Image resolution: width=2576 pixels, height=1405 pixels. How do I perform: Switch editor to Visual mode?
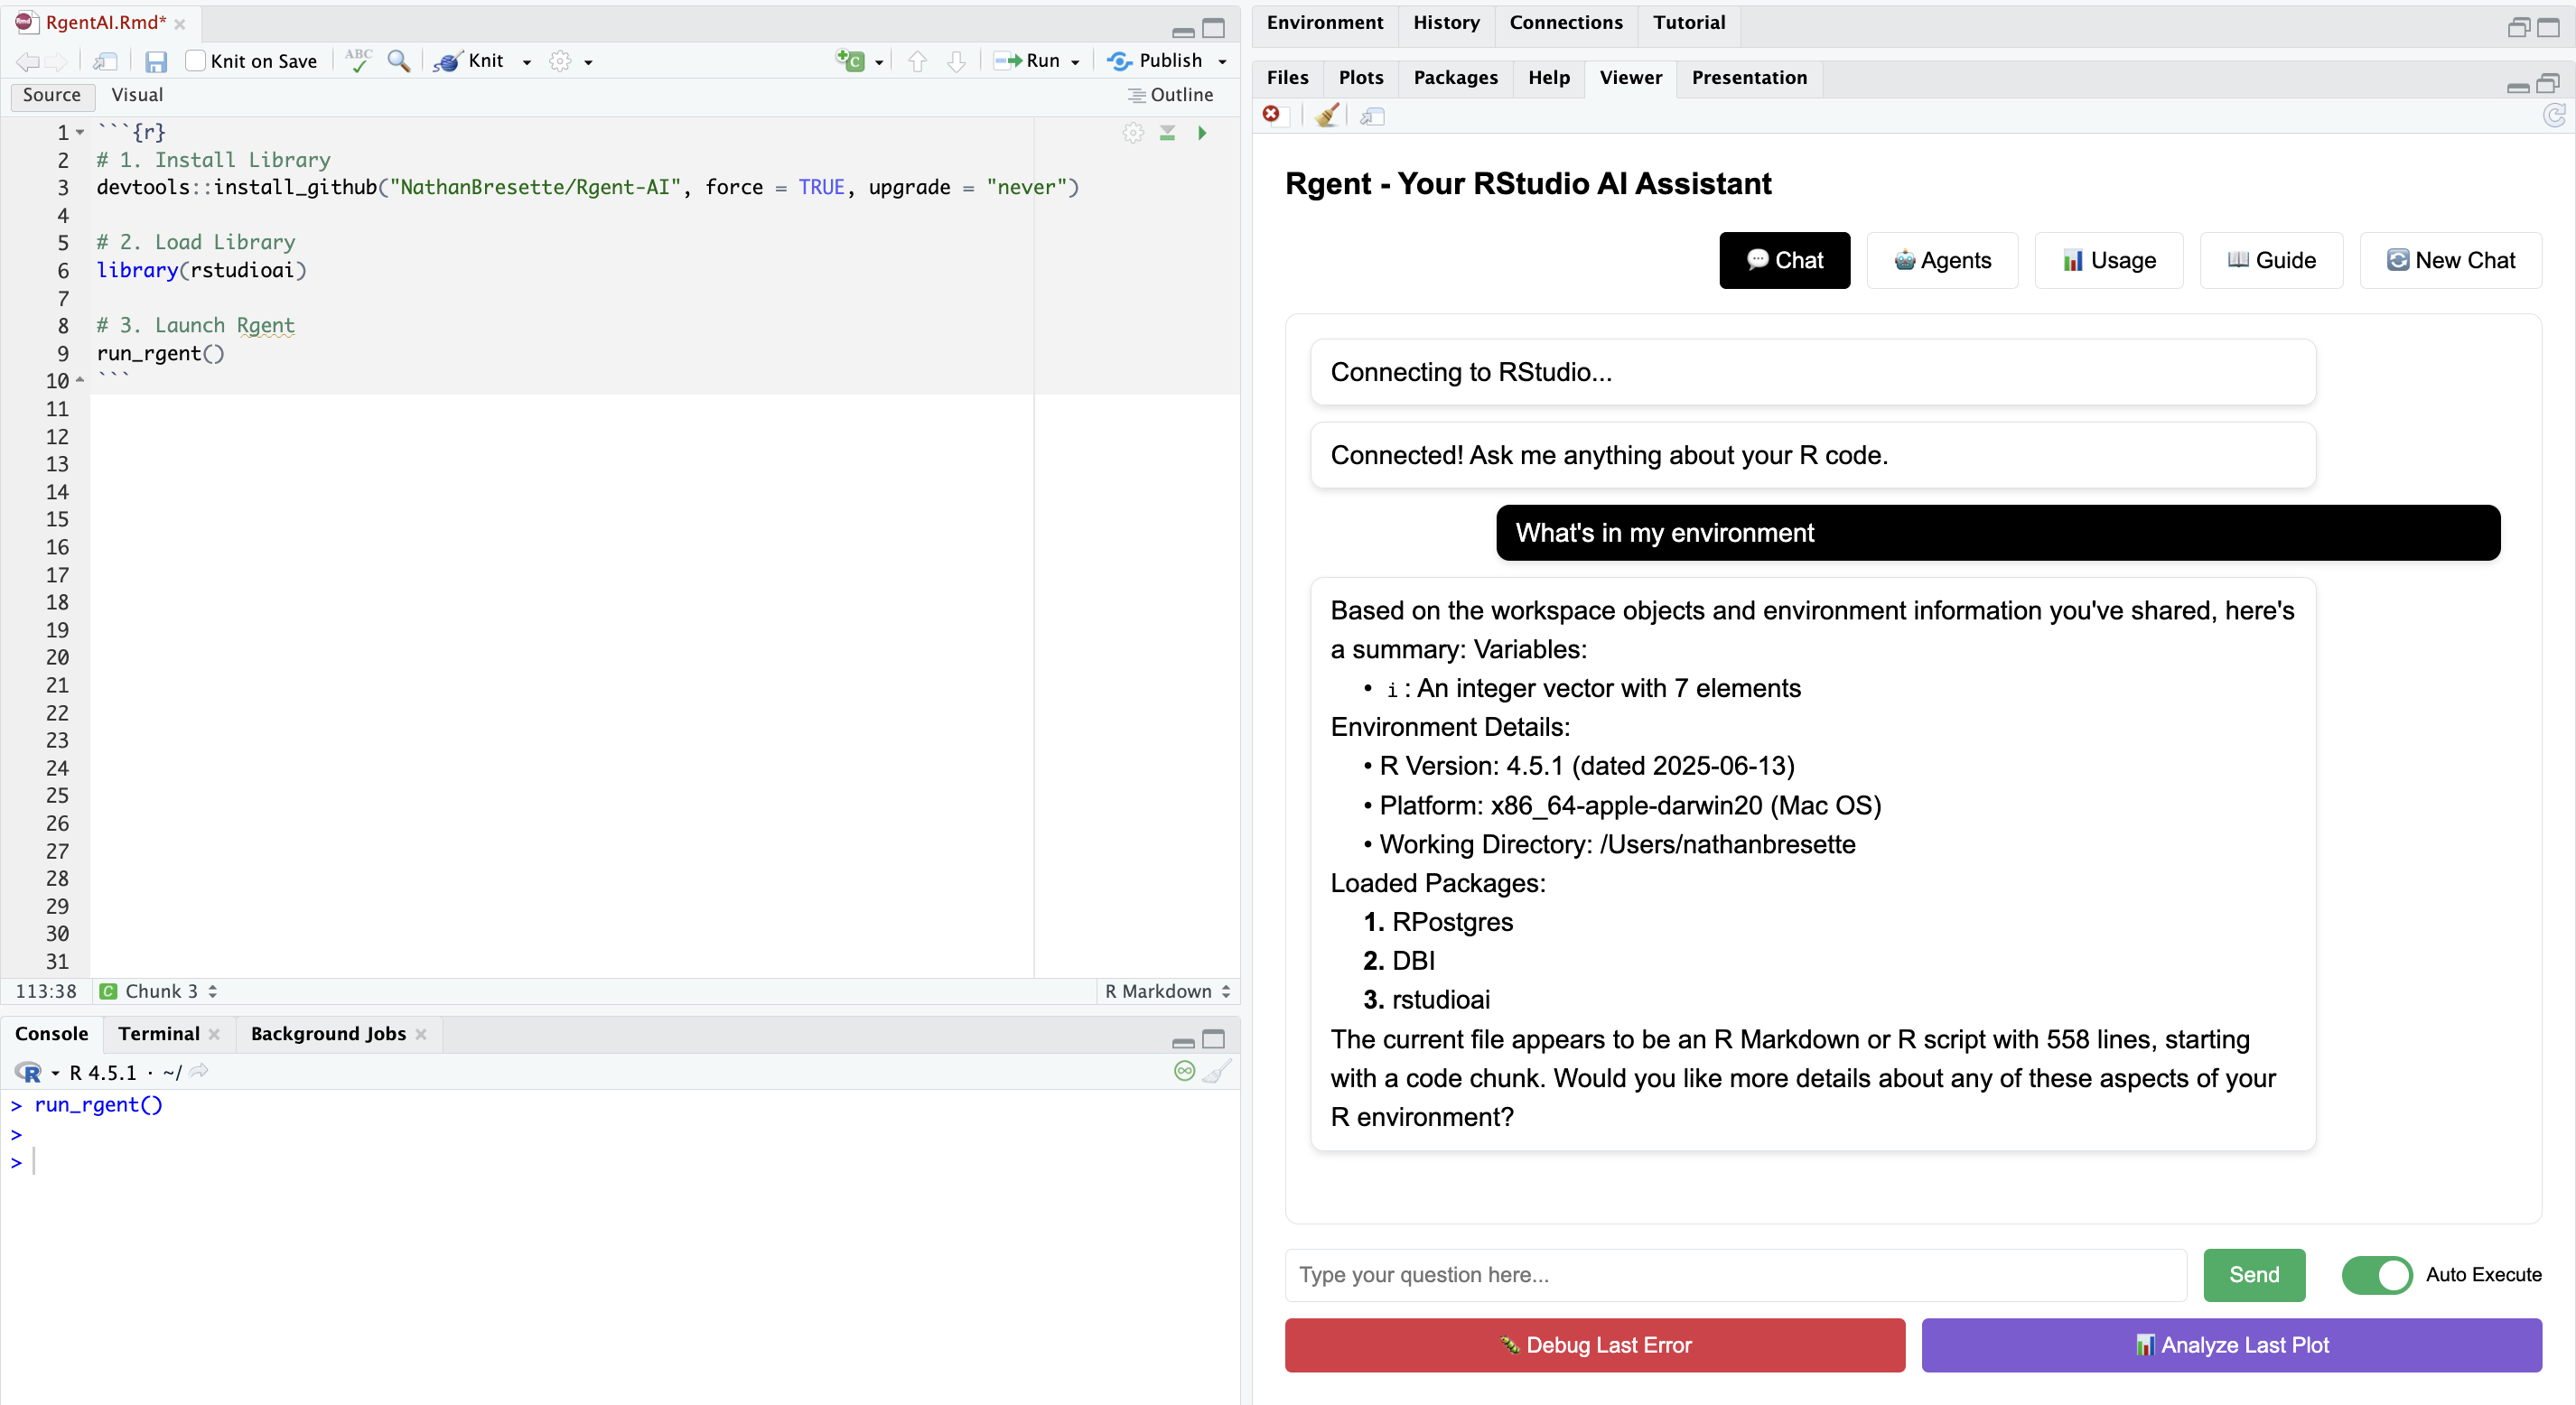click(137, 95)
